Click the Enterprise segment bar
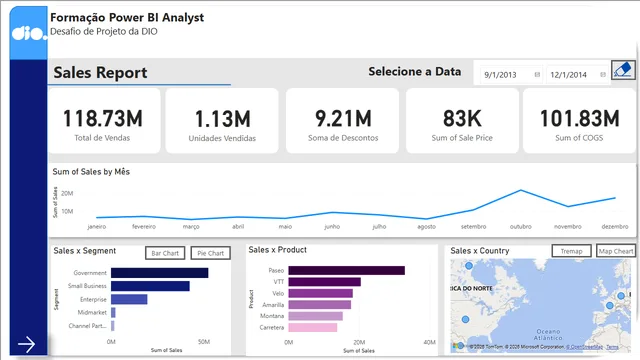Screen dimensions: 640x360 tap(129, 299)
